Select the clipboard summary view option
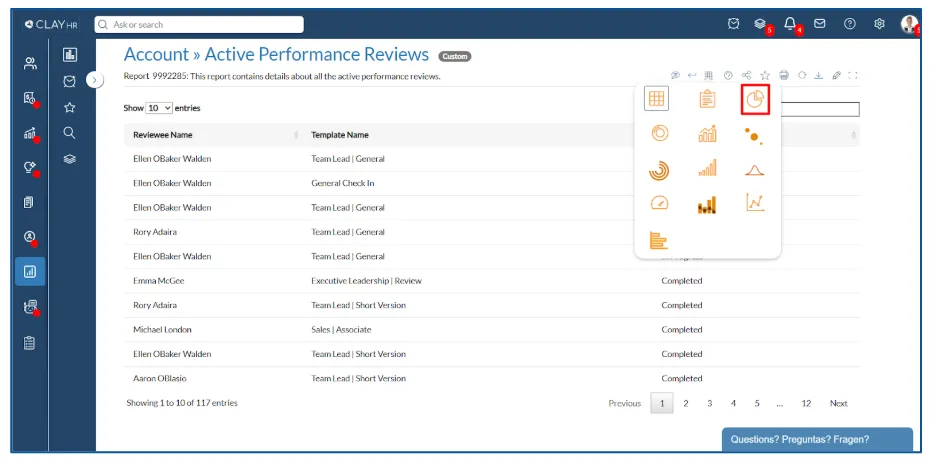The image size is (931, 462). point(707,99)
